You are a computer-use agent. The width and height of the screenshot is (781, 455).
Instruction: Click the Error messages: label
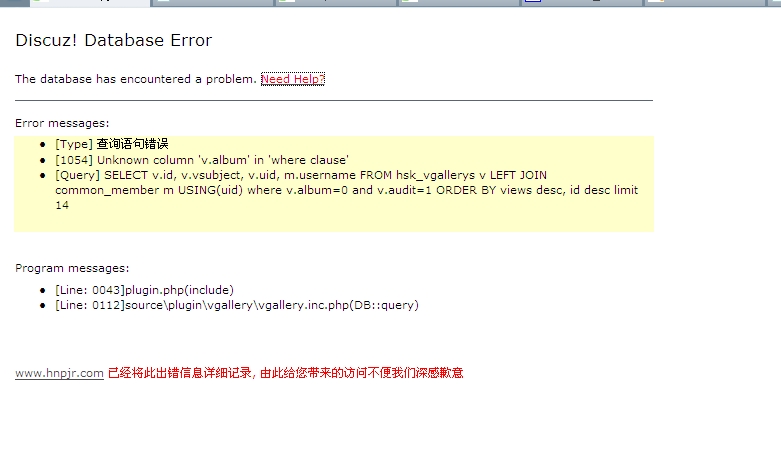[x=62, y=123]
